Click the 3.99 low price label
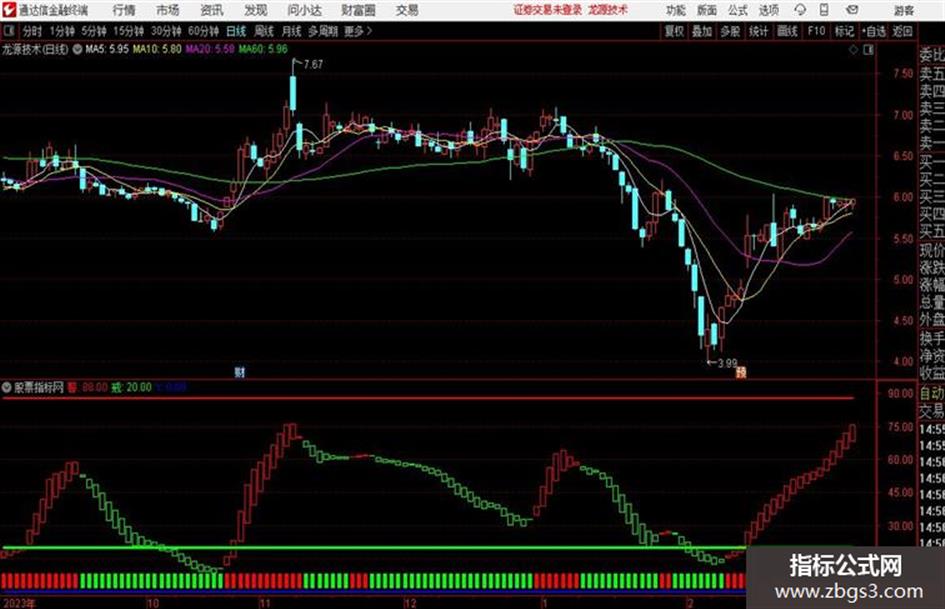The height and width of the screenshot is (609, 945). coord(727,363)
